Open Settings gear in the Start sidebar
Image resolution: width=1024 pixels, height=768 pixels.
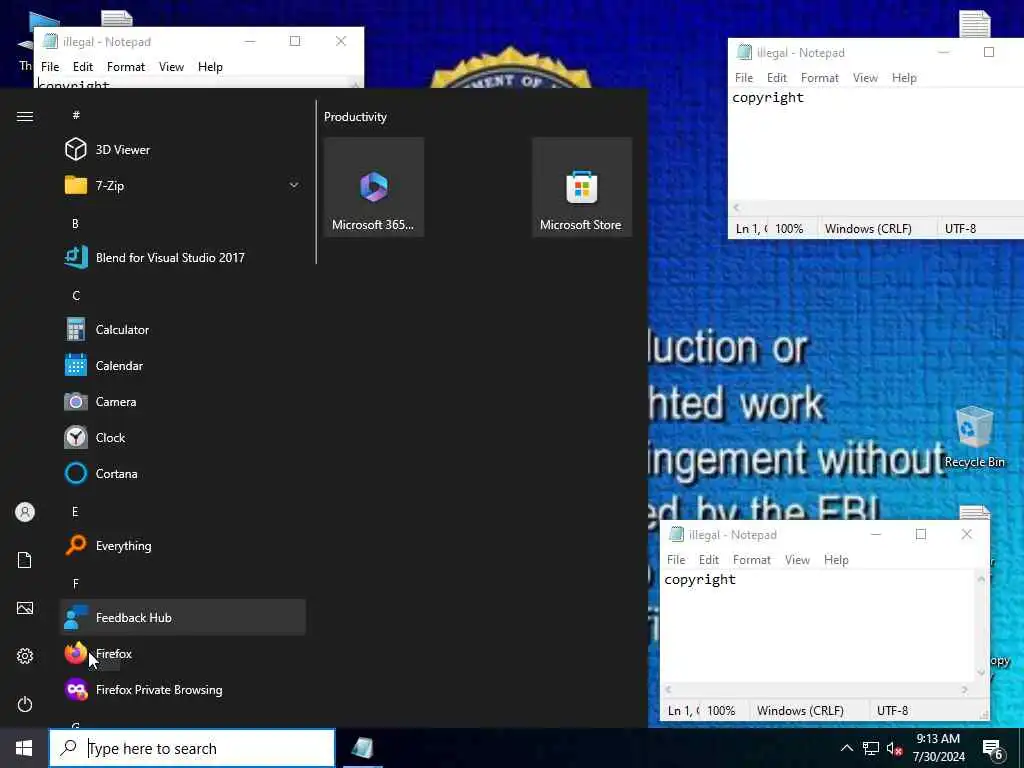click(25, 656)
